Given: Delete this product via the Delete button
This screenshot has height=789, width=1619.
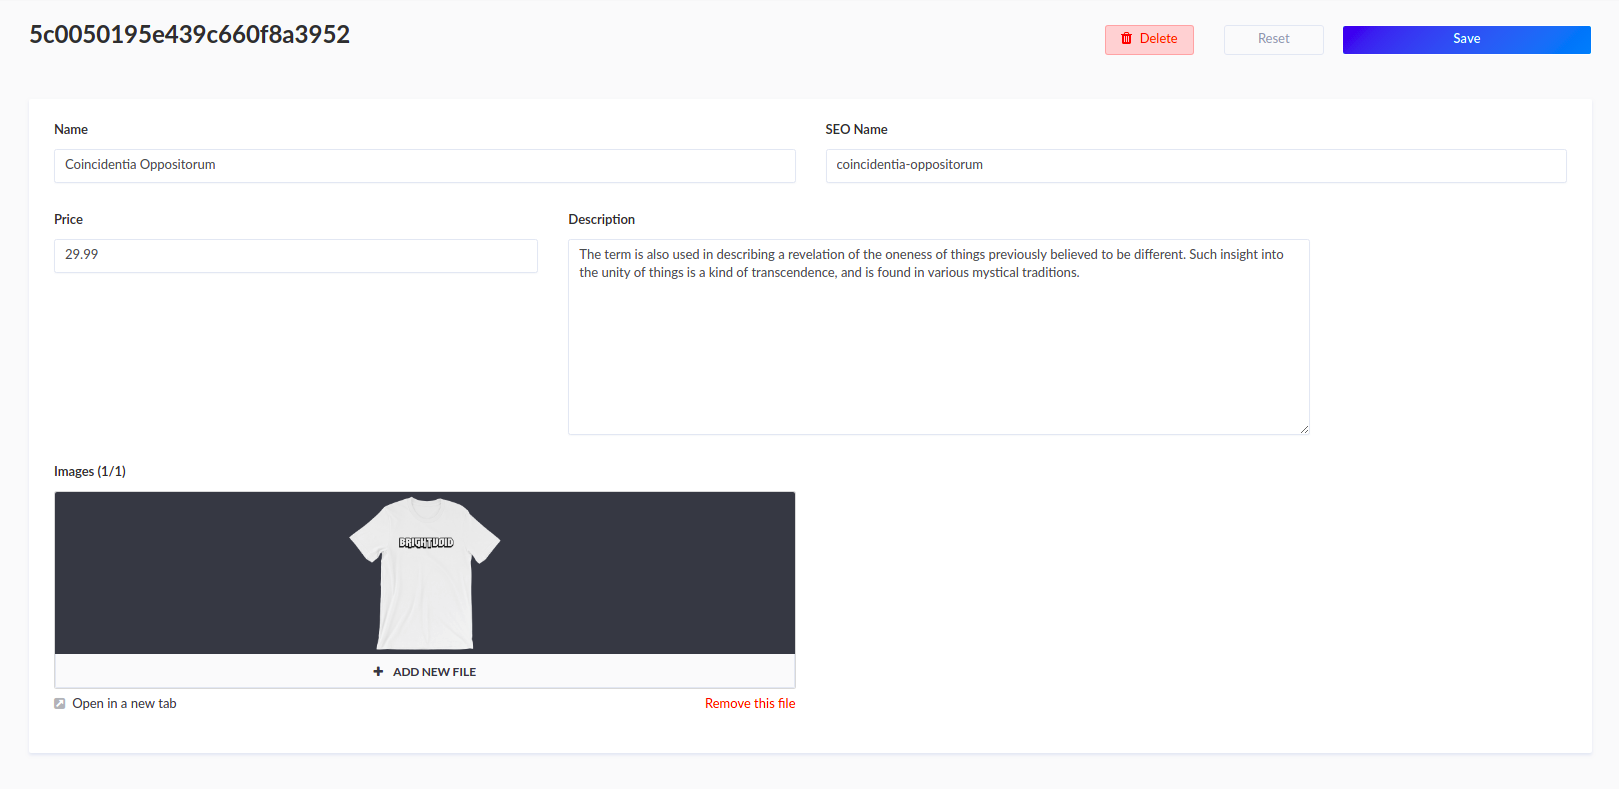Looking at the screenshot, I should [1149, 39].
